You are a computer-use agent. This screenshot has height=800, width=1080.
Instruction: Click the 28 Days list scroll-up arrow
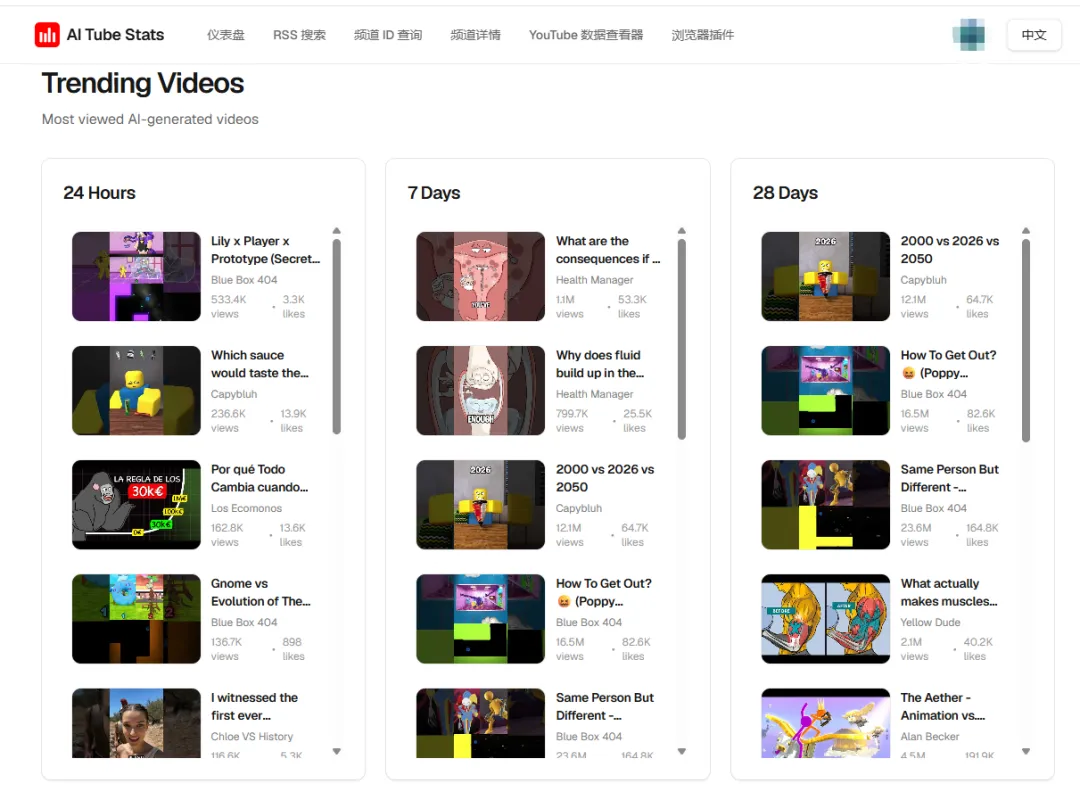tap(1026, 231)
